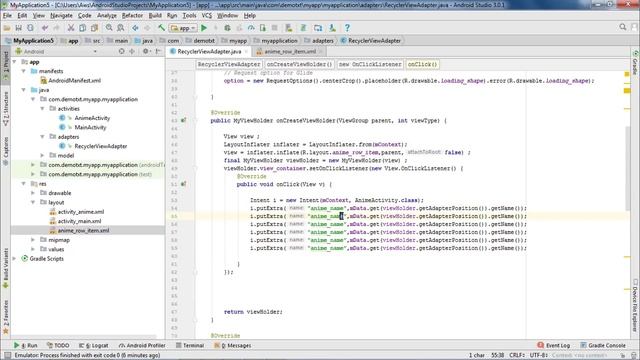The width and height of the screenshot is (640, 360).
Task: Open the Build menu
Action: (155, 16)
